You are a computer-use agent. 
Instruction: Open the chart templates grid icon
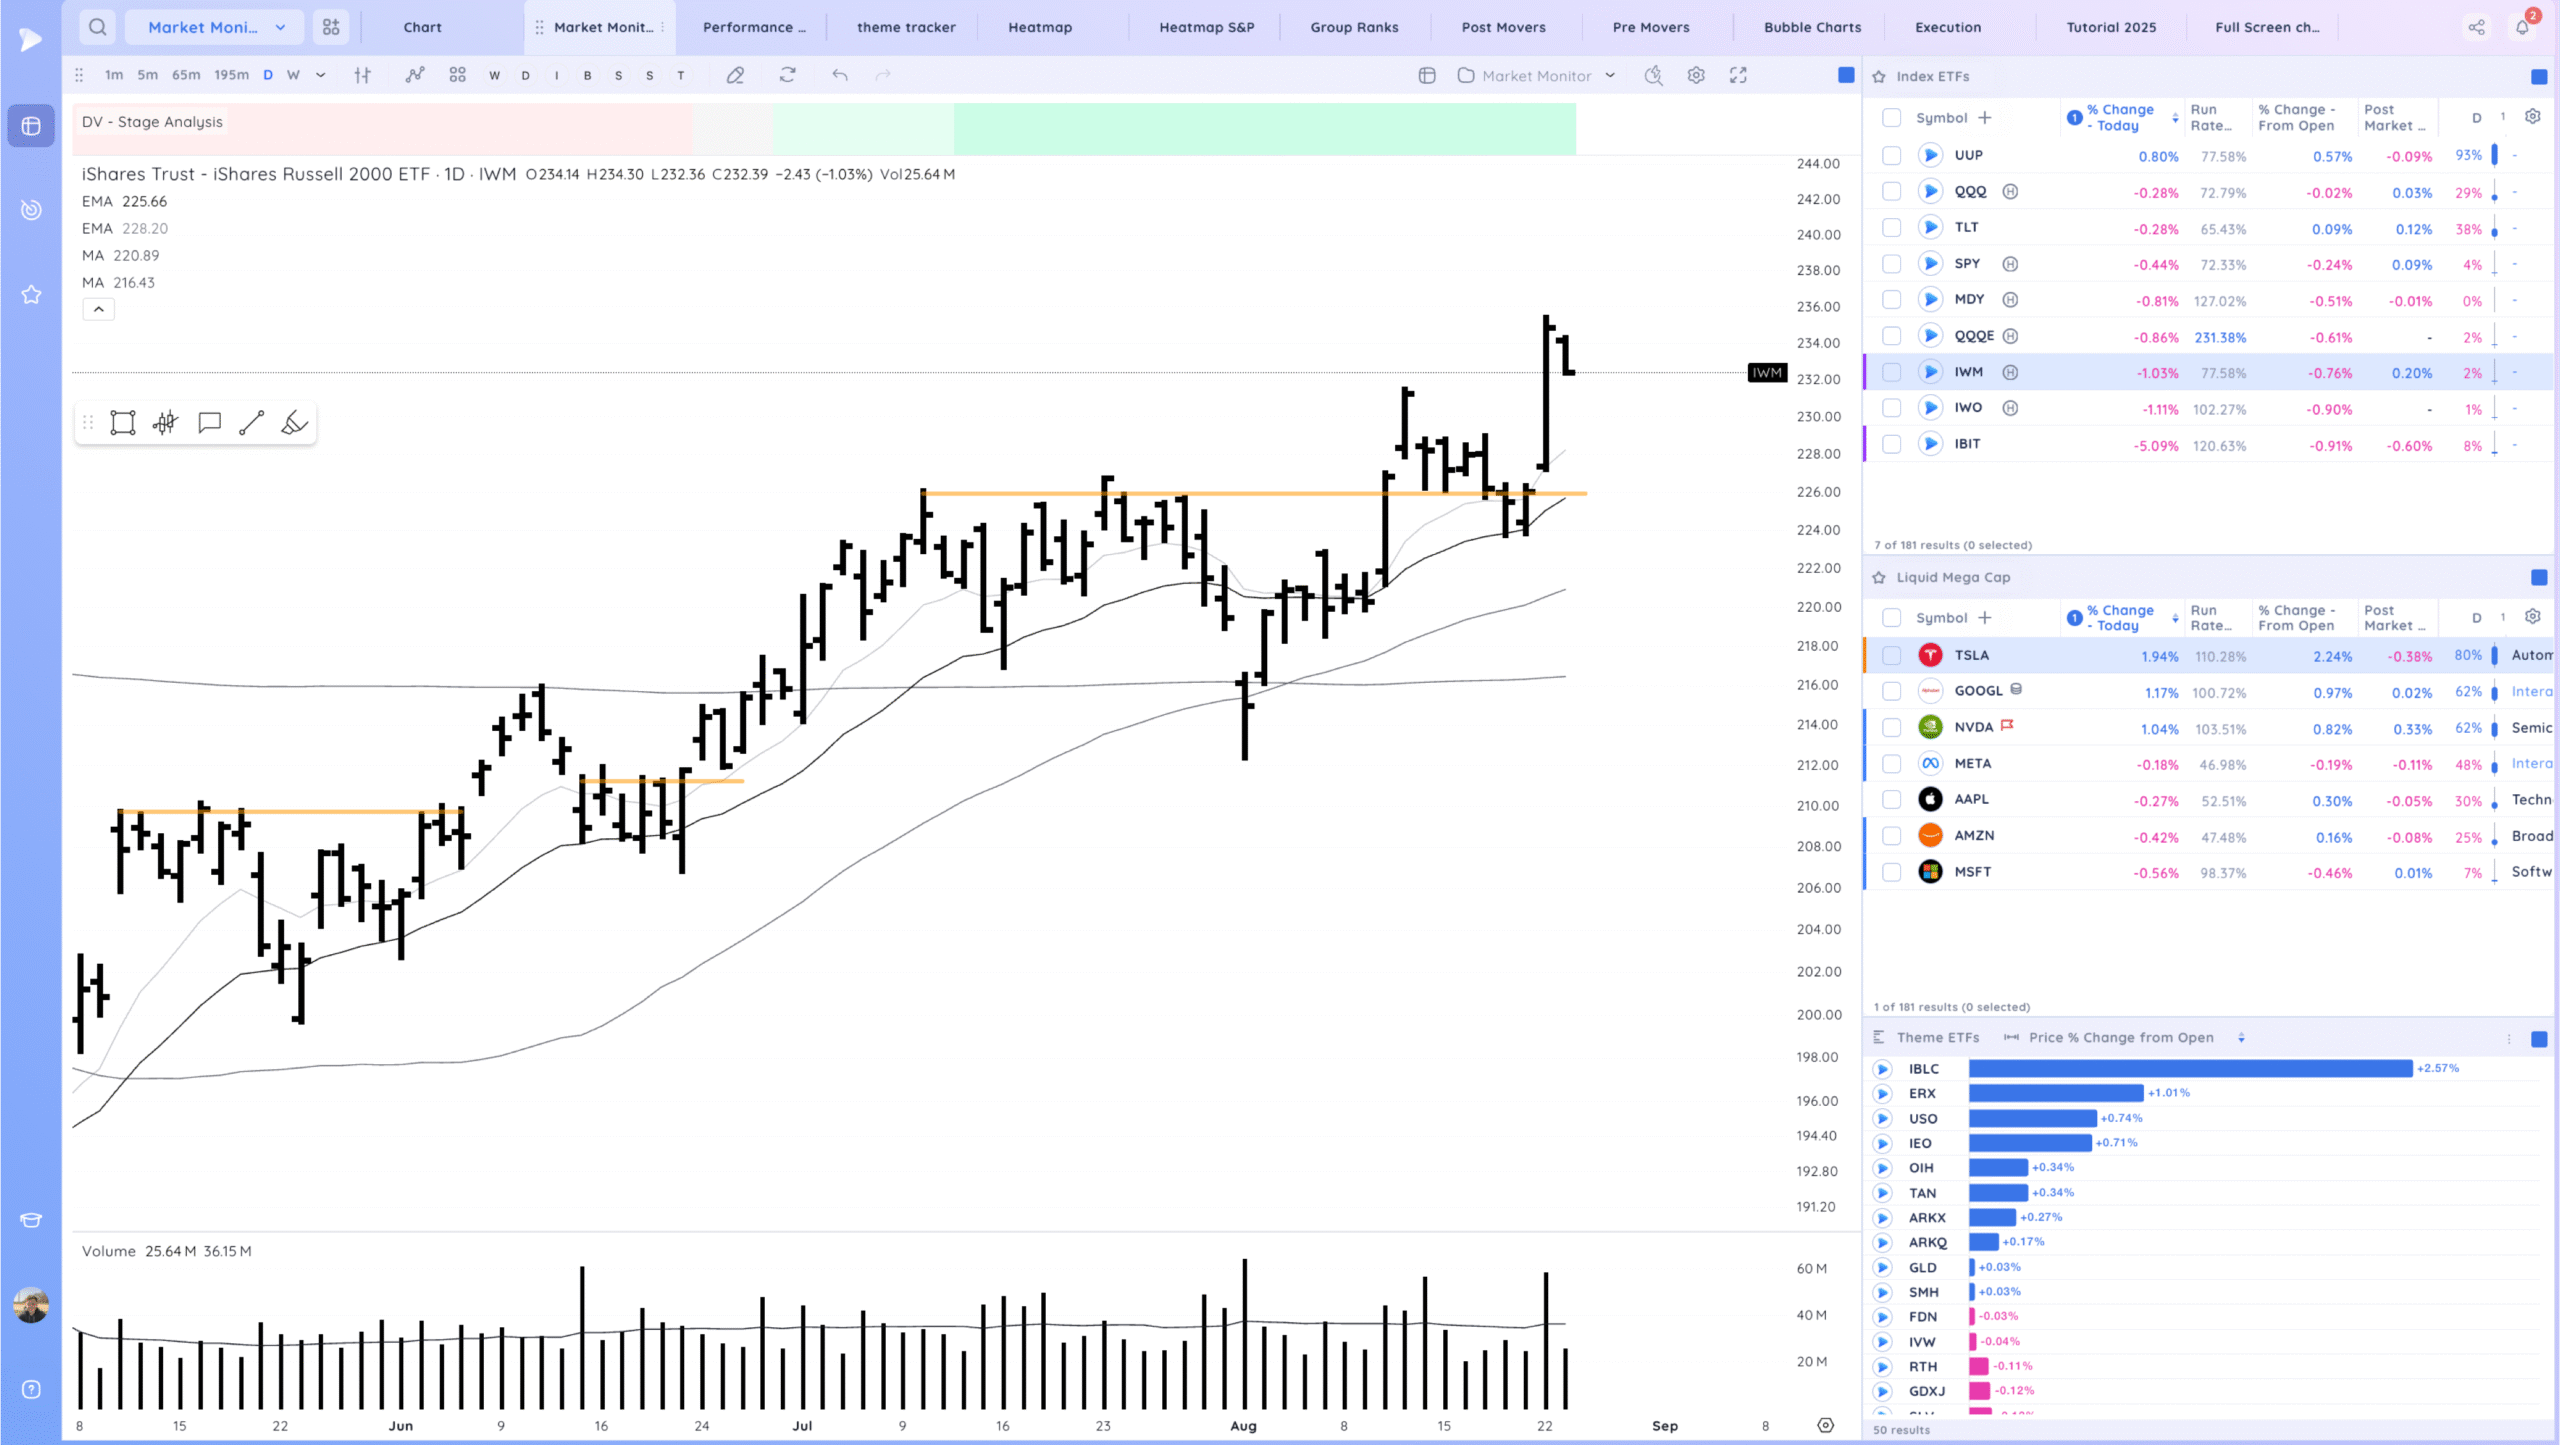458,75
